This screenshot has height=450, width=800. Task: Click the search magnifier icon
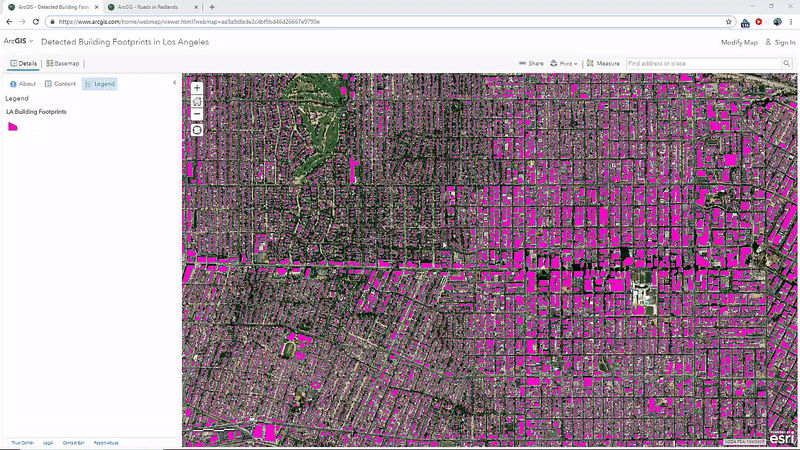(787, 64)
